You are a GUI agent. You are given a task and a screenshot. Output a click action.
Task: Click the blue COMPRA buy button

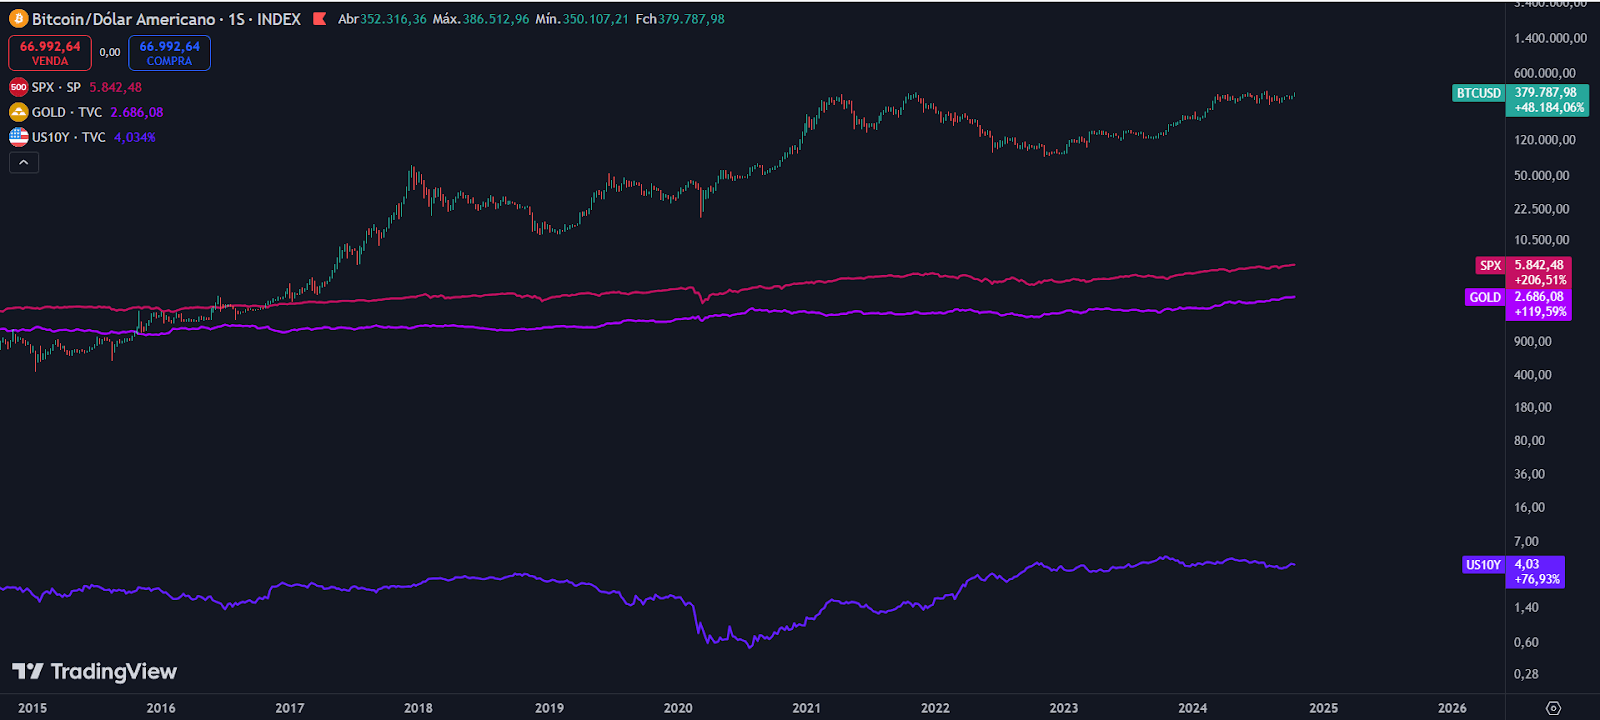pos(169,53)
